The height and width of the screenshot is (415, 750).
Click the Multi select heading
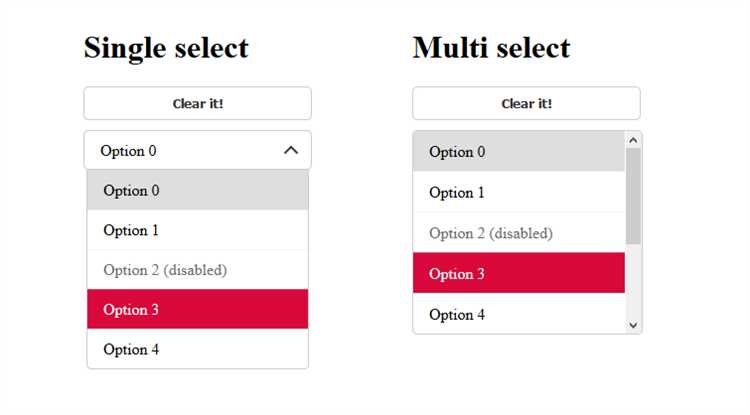click(491, 48)
